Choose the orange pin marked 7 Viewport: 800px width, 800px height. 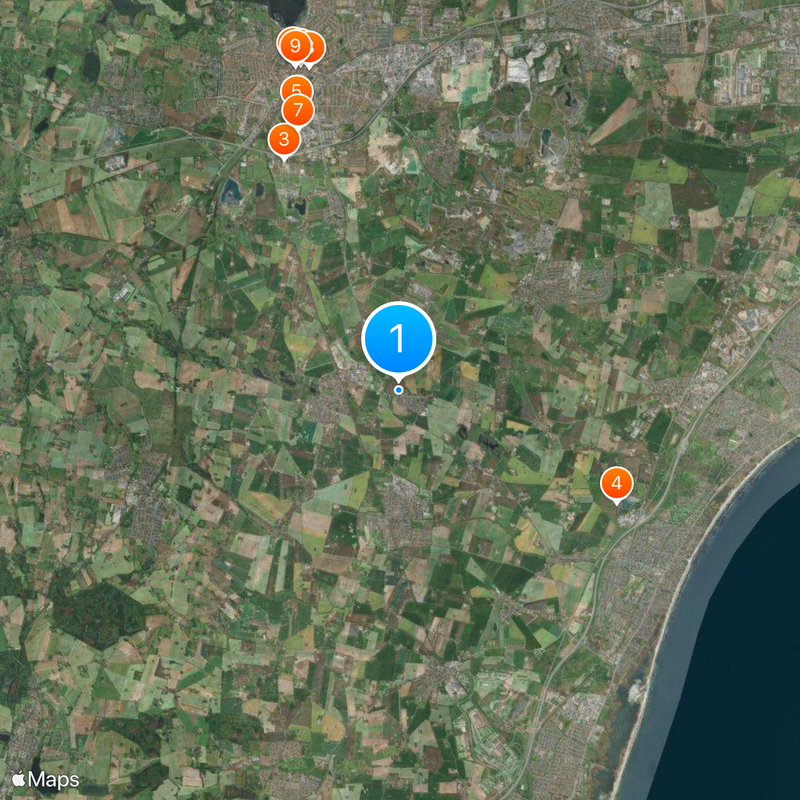coord(298,110)
